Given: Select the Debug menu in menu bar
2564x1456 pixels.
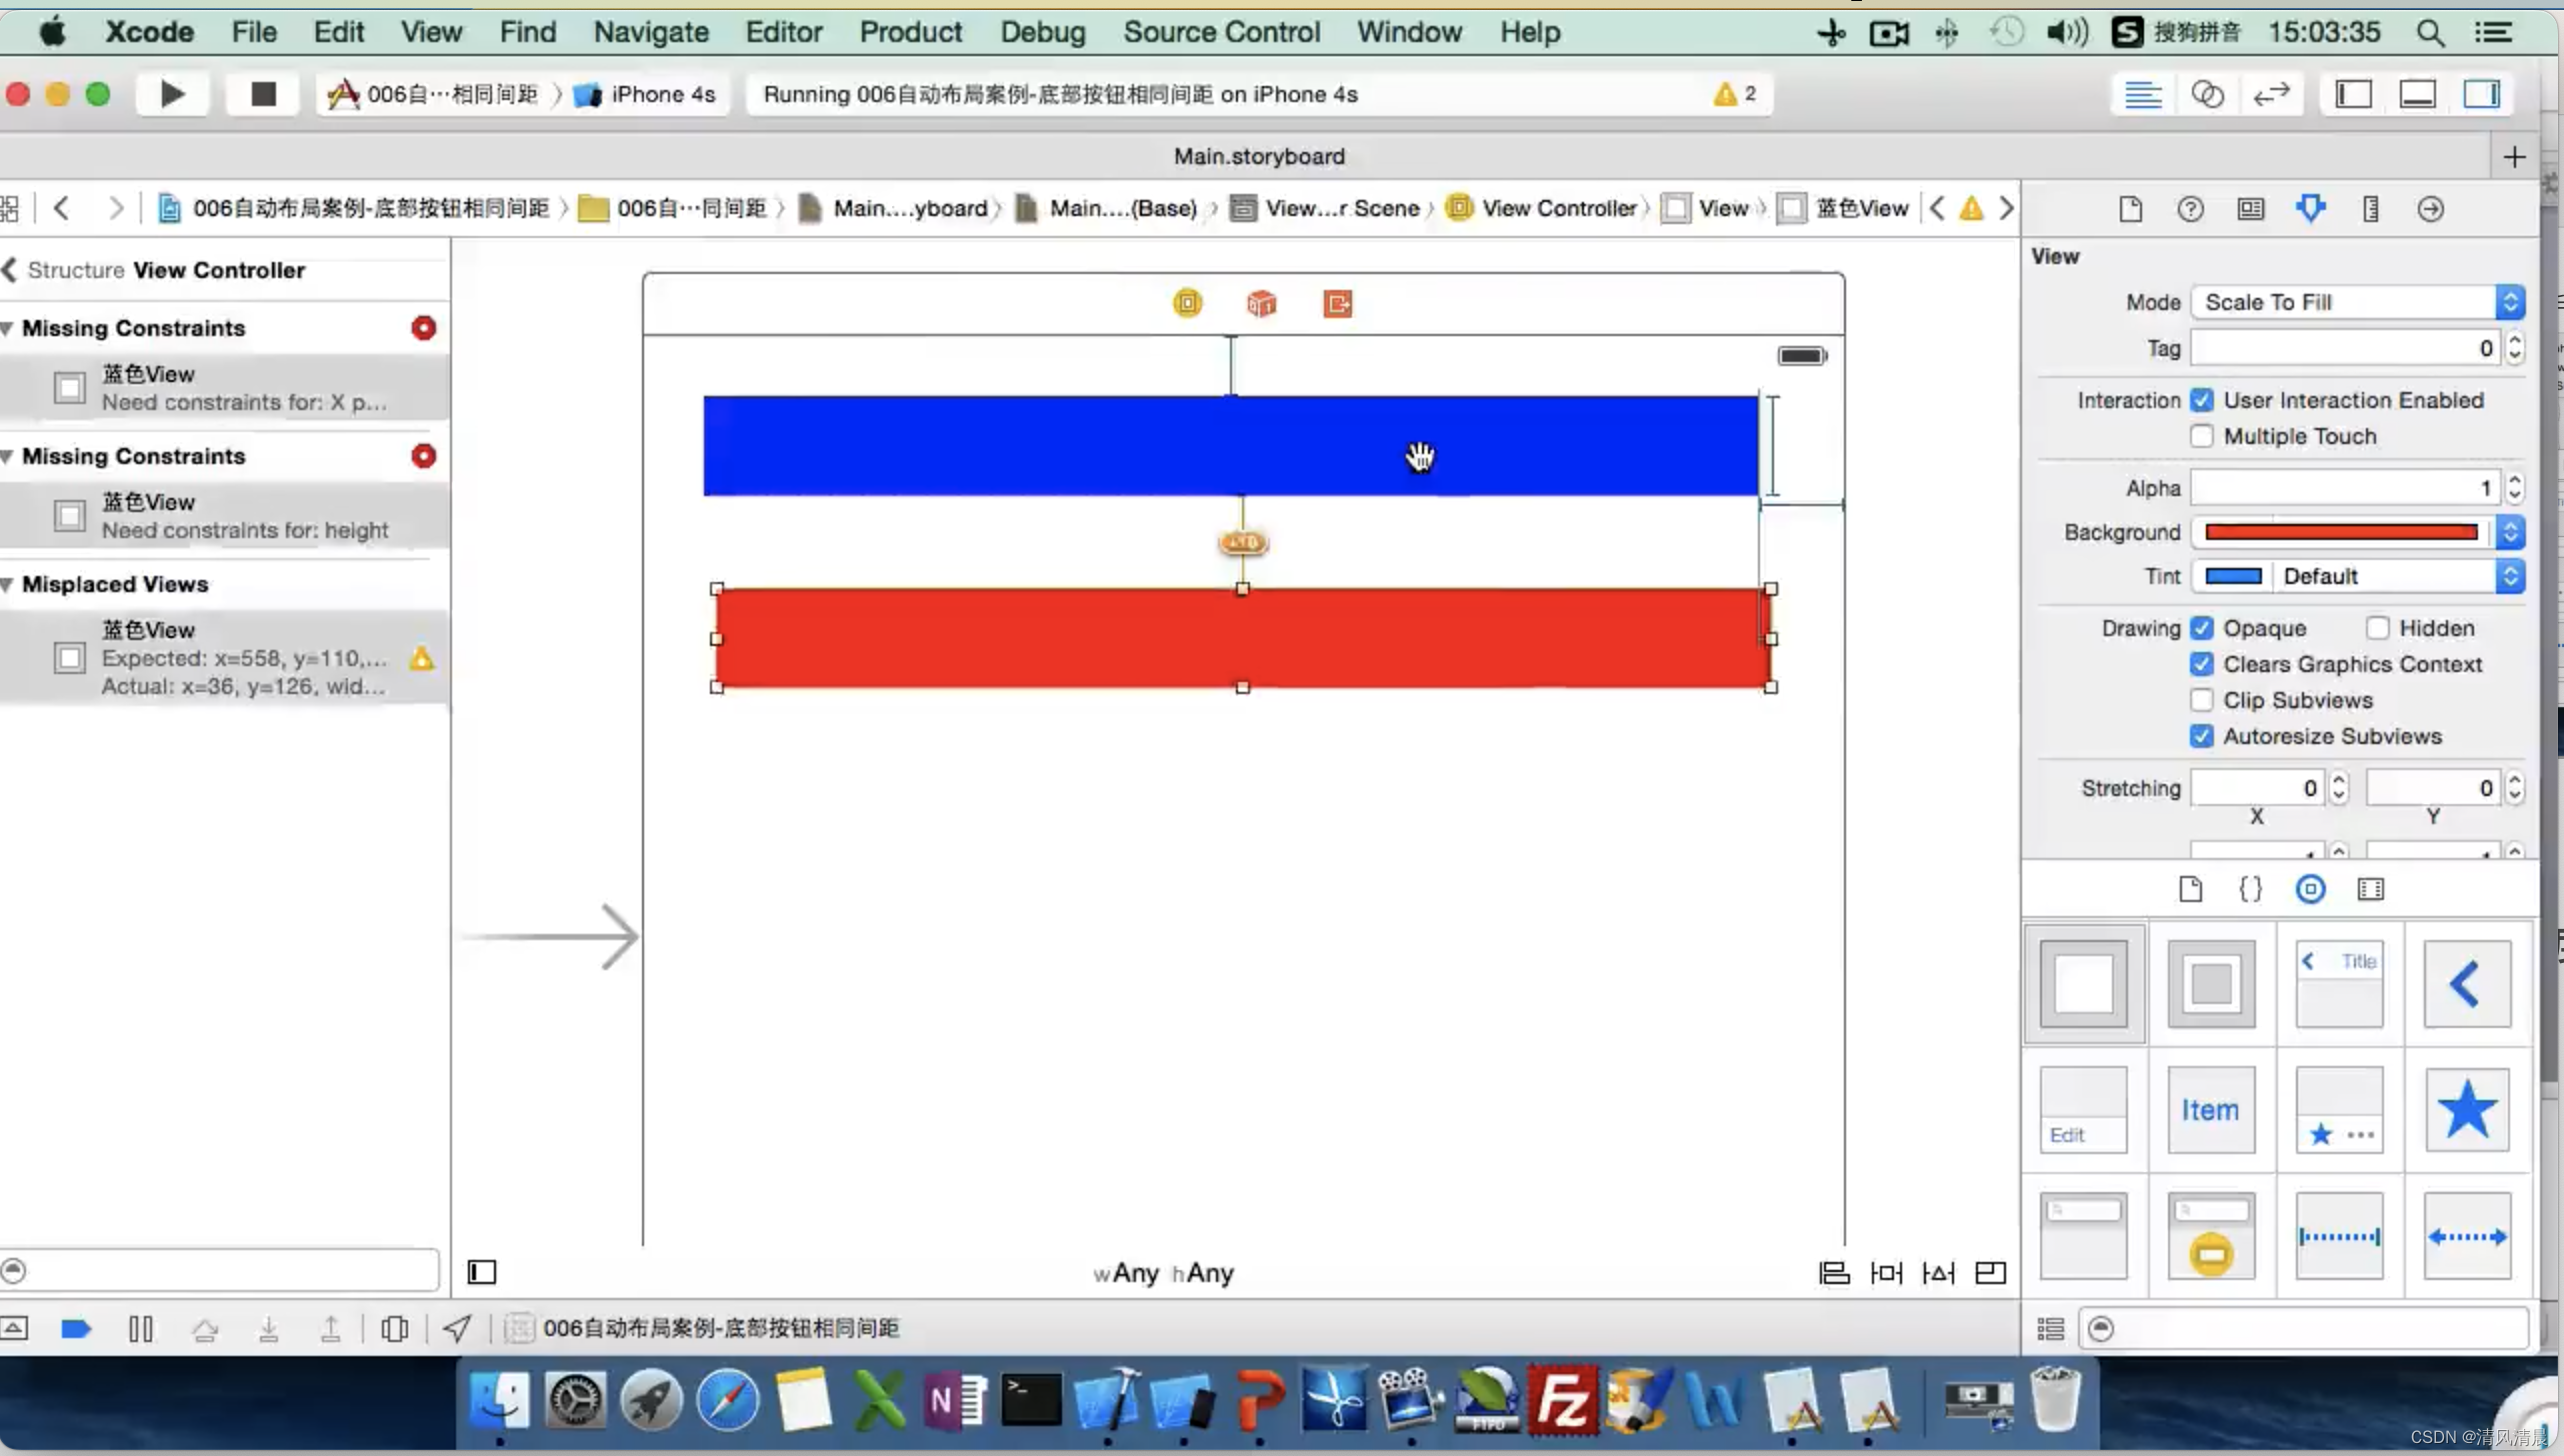Looking at the screenshot, I should point(1041,32).
